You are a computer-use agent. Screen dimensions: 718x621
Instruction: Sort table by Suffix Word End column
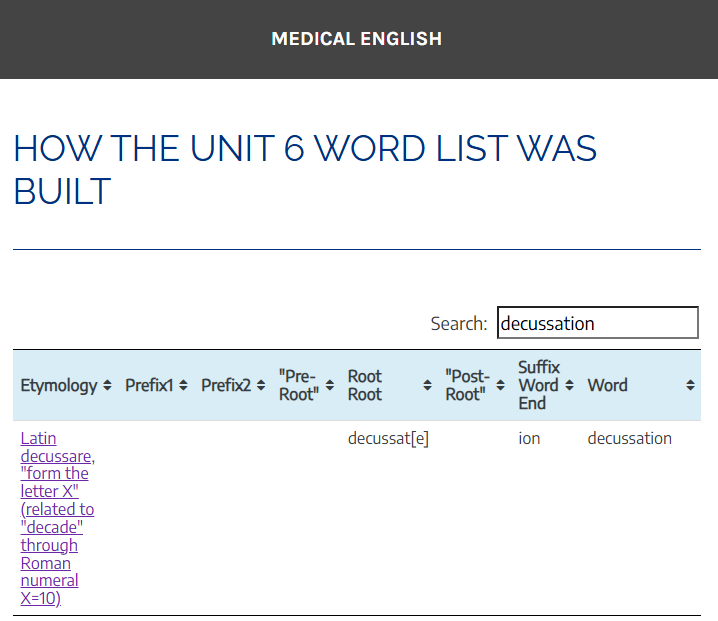coord(545,385)
